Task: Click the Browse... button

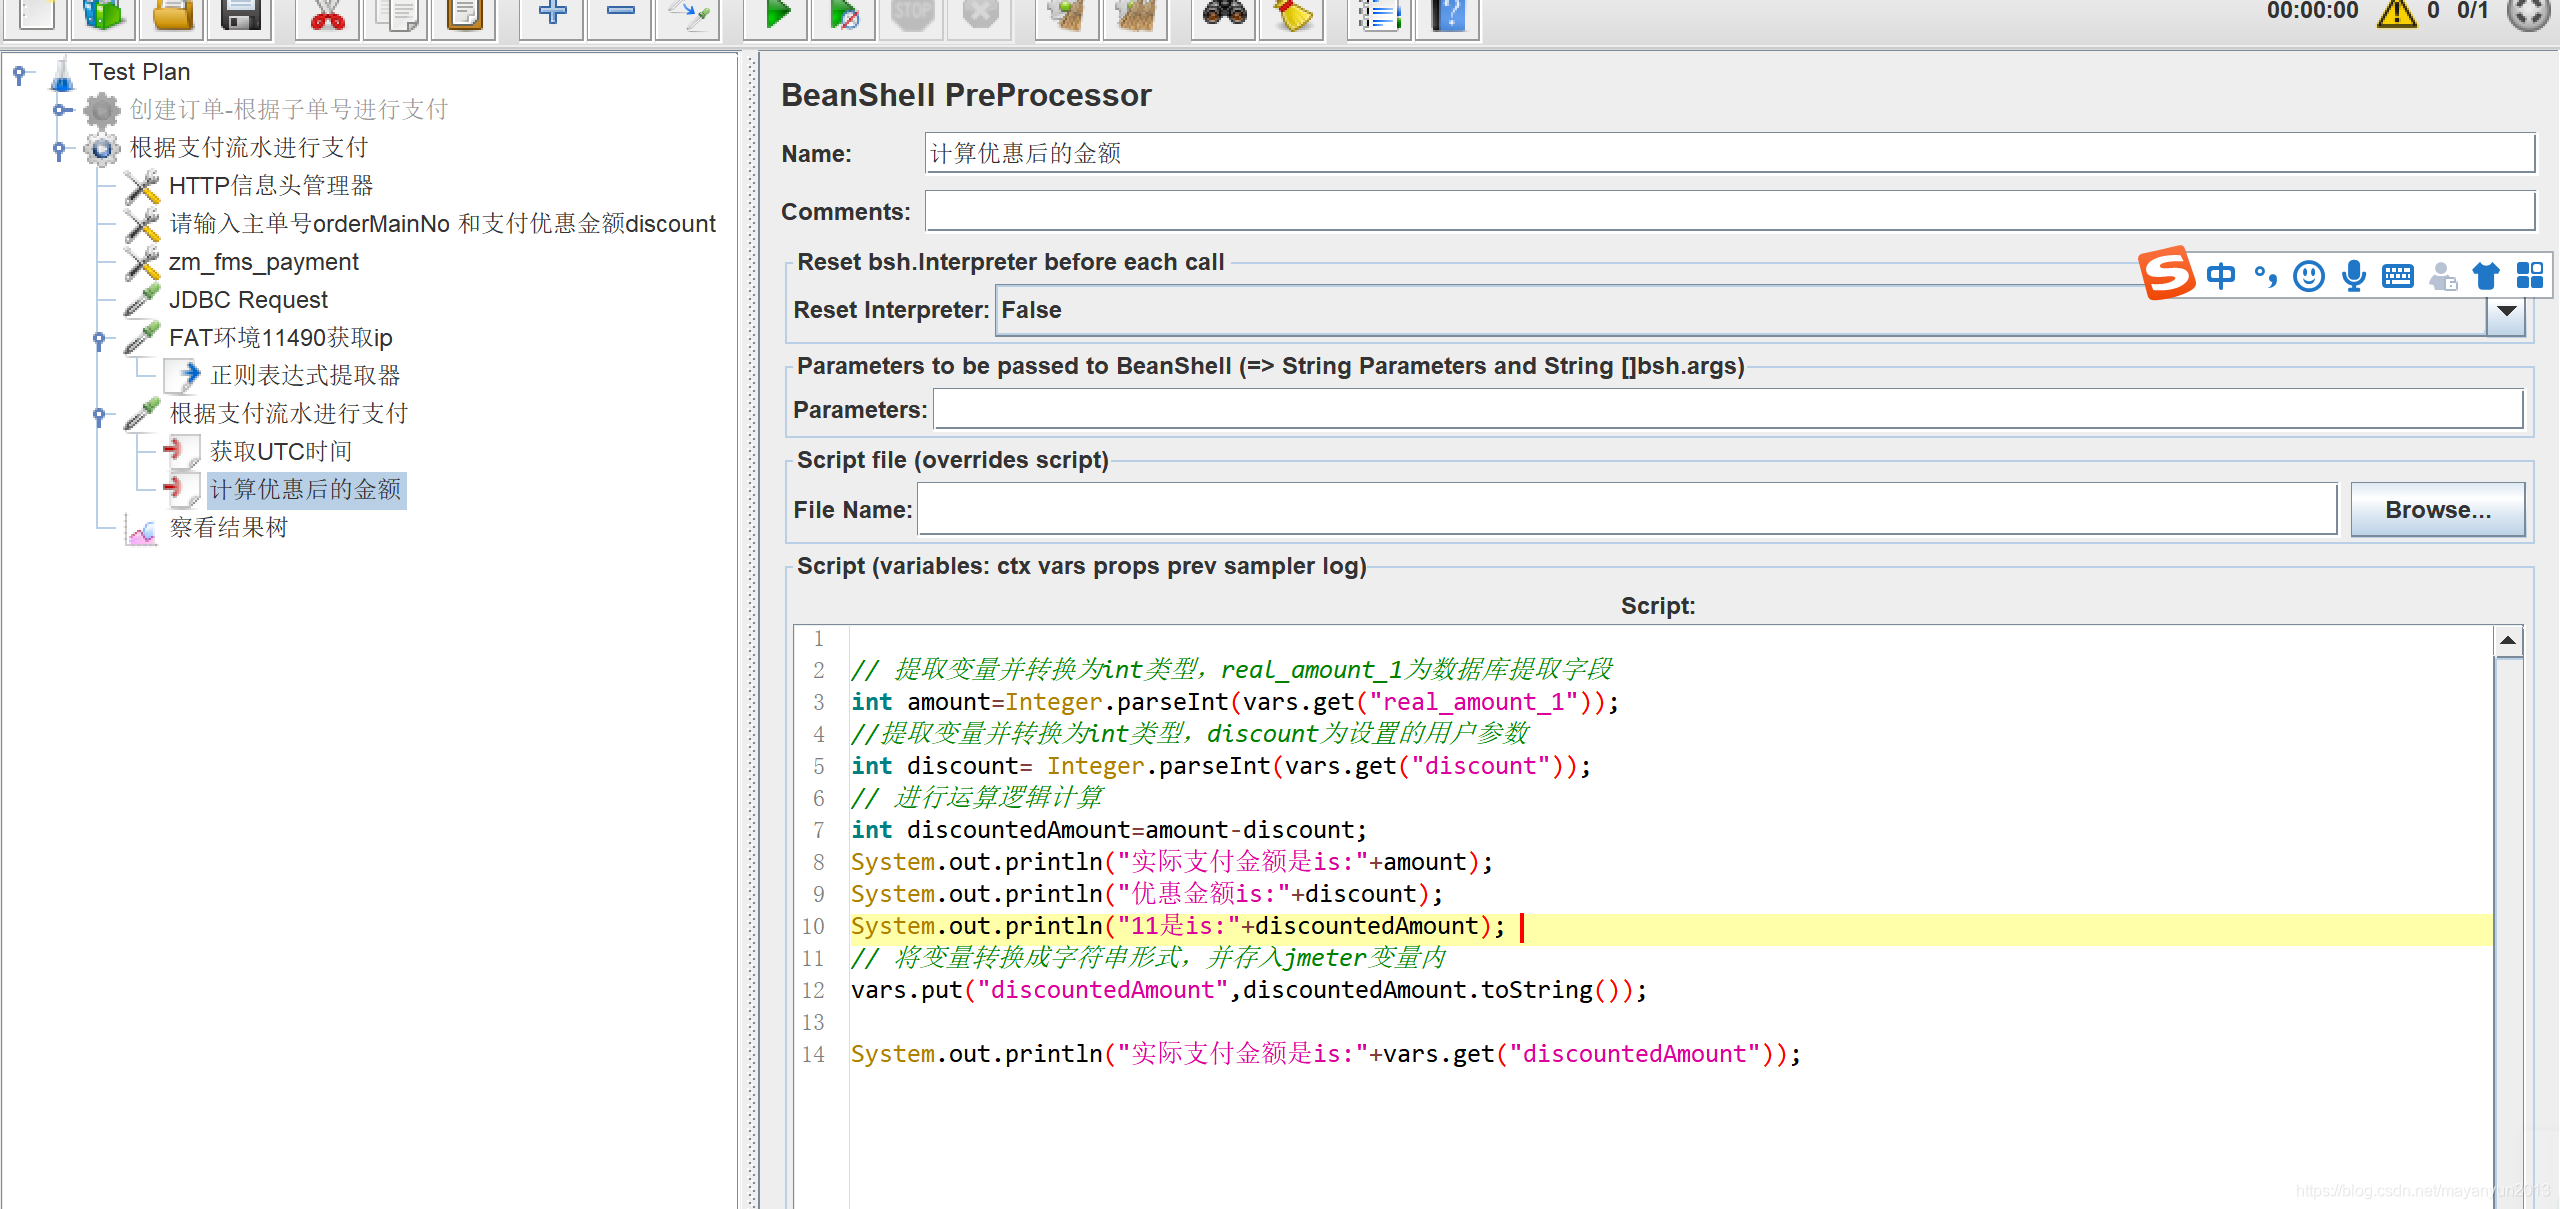Action: [x=2437, y=510]
